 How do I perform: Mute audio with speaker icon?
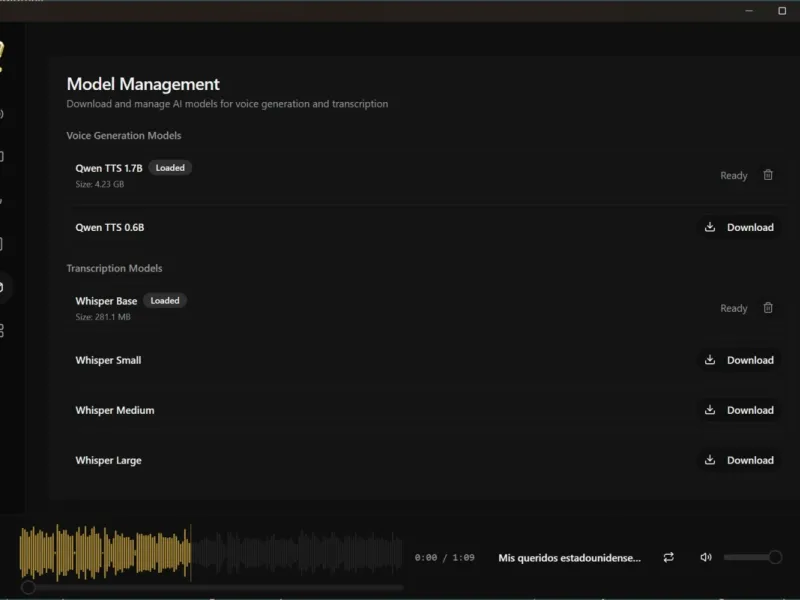pyautogui.click(x=706, y=557)
